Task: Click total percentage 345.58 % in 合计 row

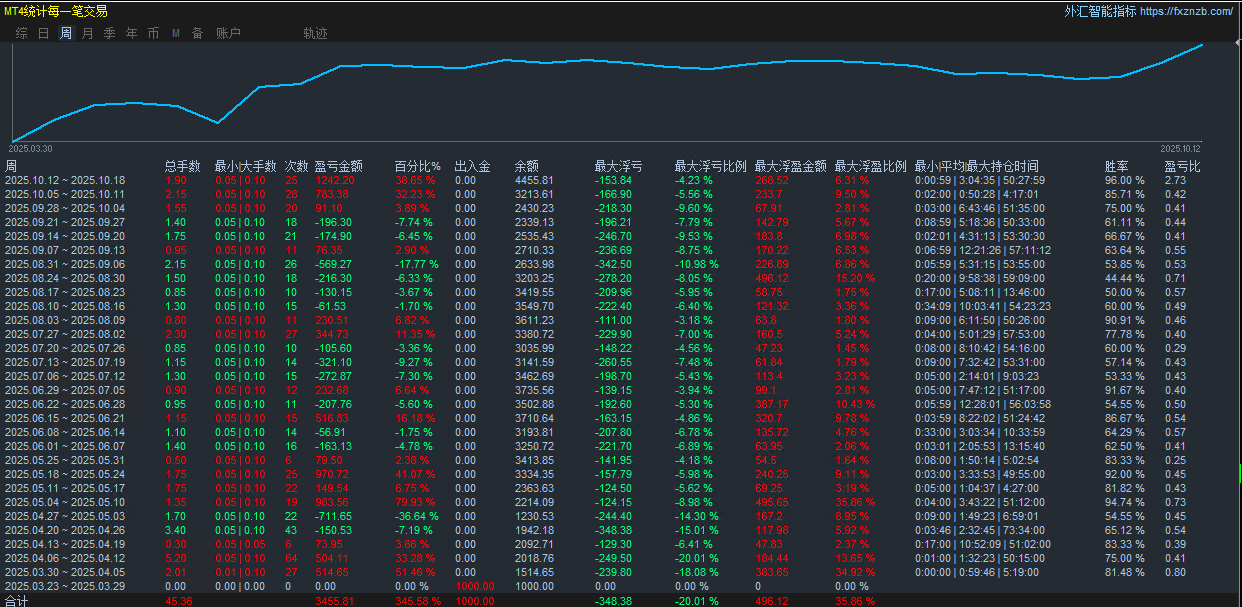Action: pyautogui.click(x=417, y=601)
